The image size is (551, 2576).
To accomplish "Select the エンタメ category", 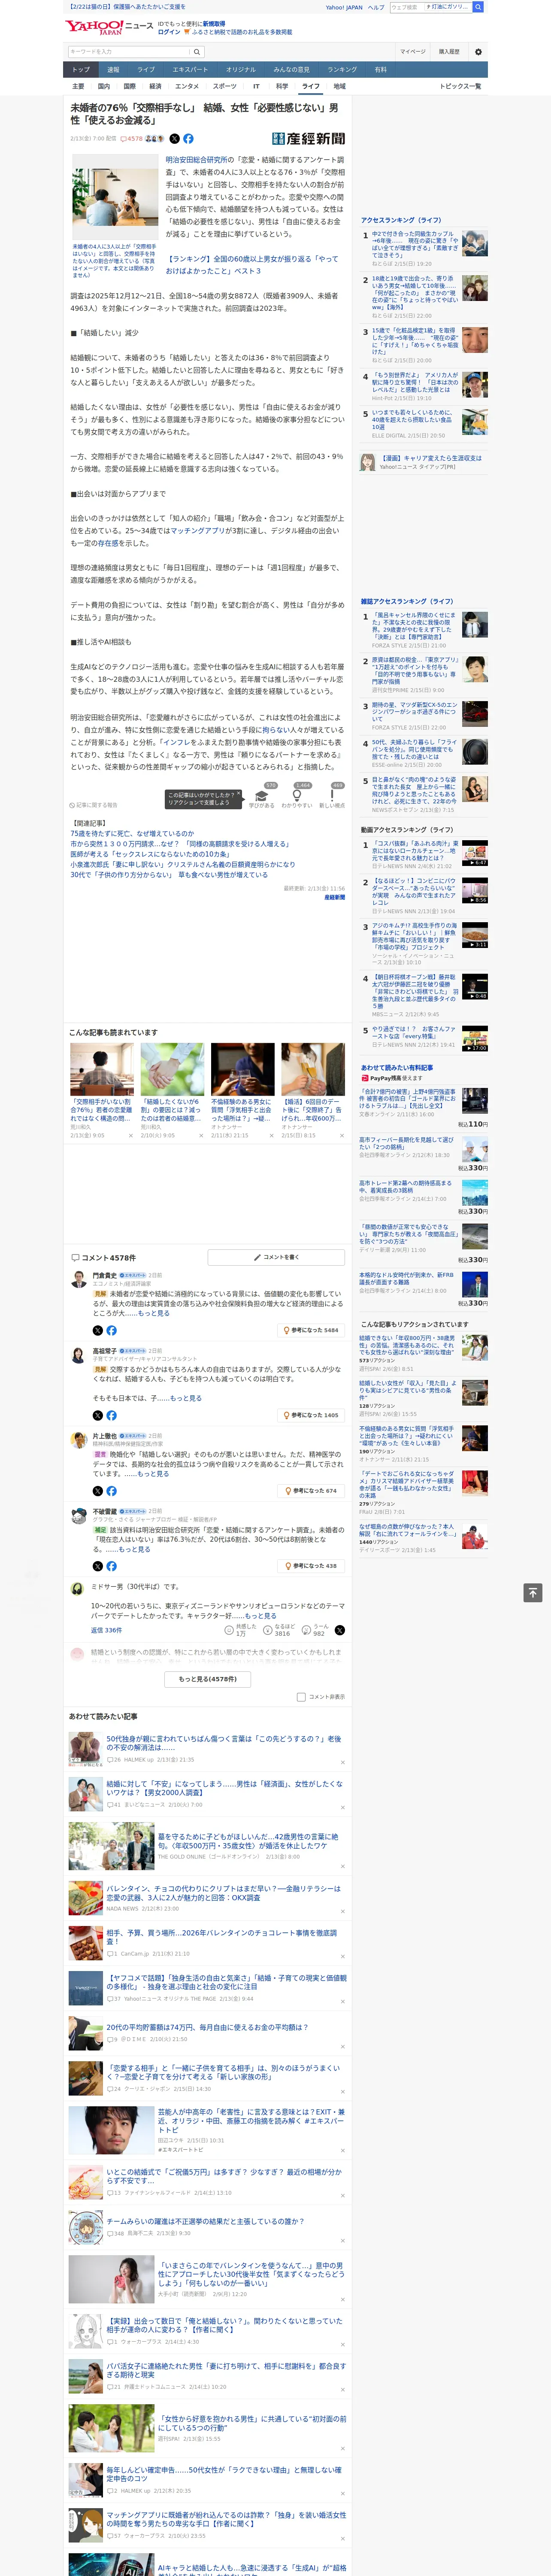I will coord(187,86).
